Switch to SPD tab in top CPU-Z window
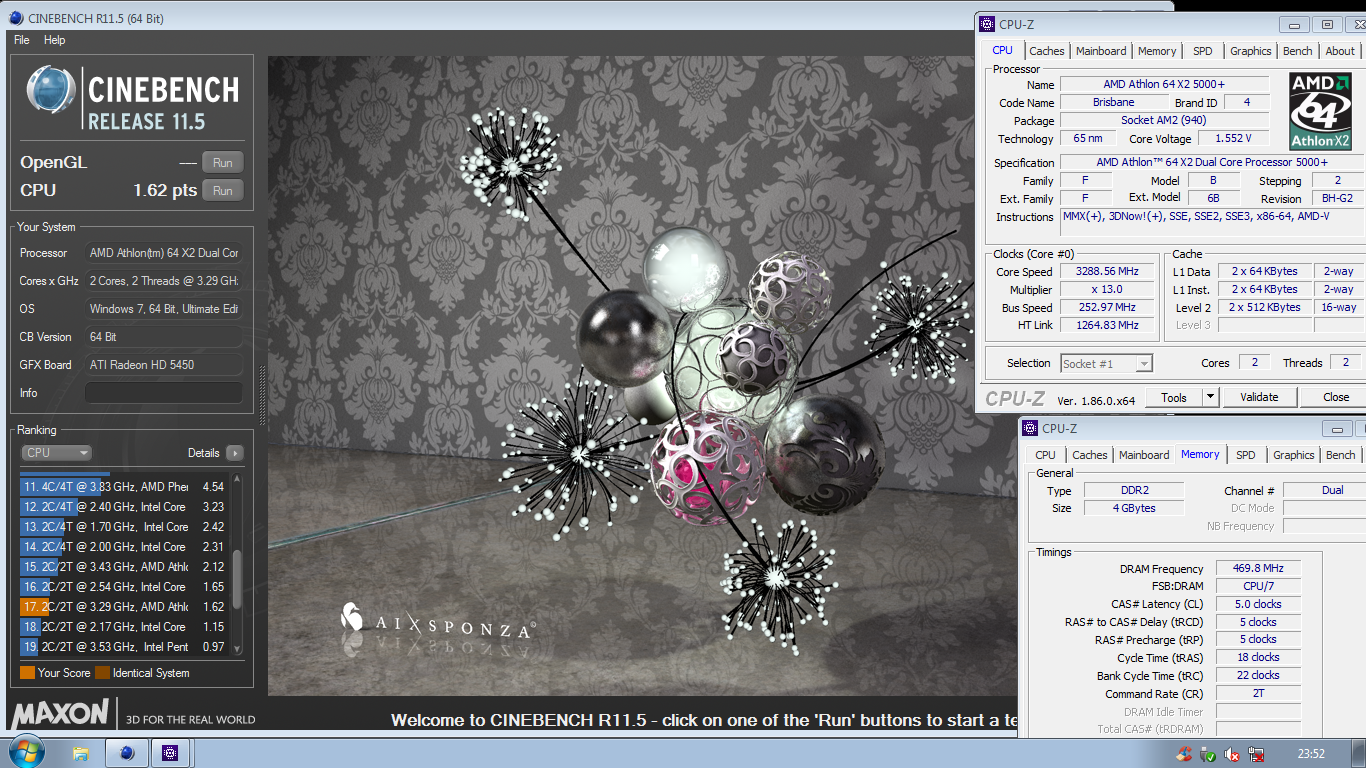Screen dimensions: 1366x768 click(x=1203, y=51)
